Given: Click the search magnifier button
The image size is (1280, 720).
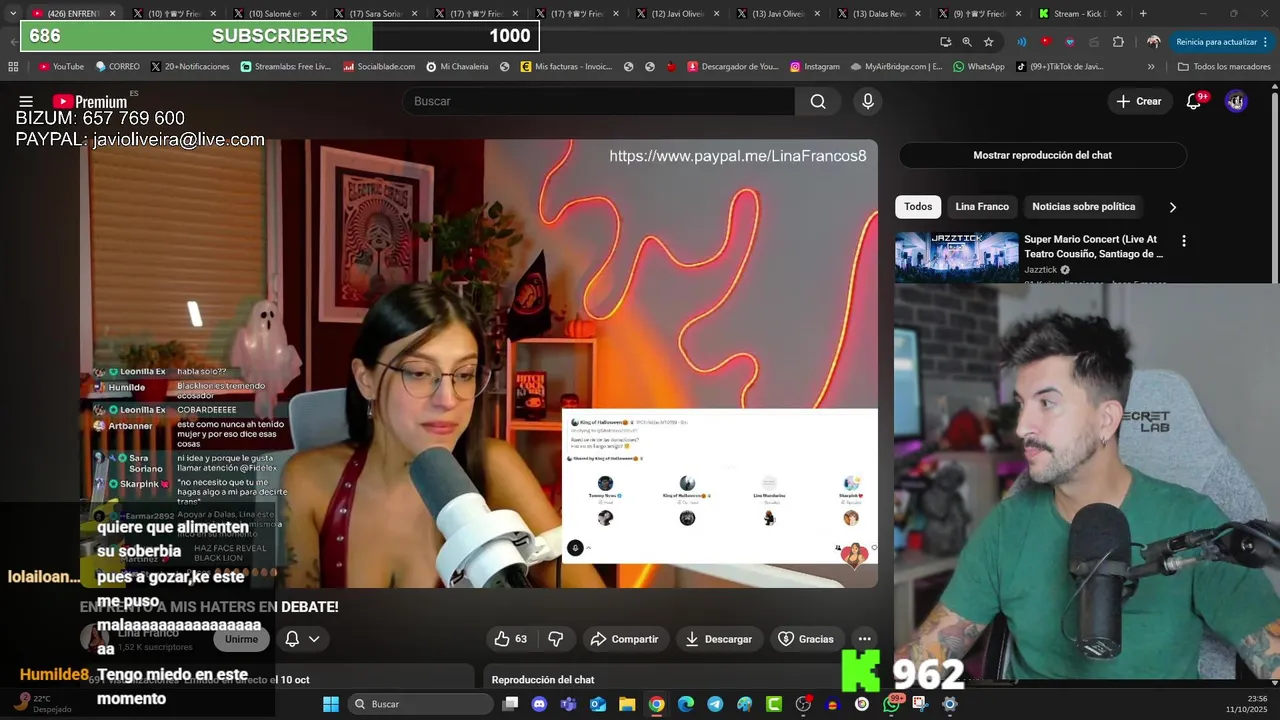Looking at the screenshot, I should click(818, 101).
